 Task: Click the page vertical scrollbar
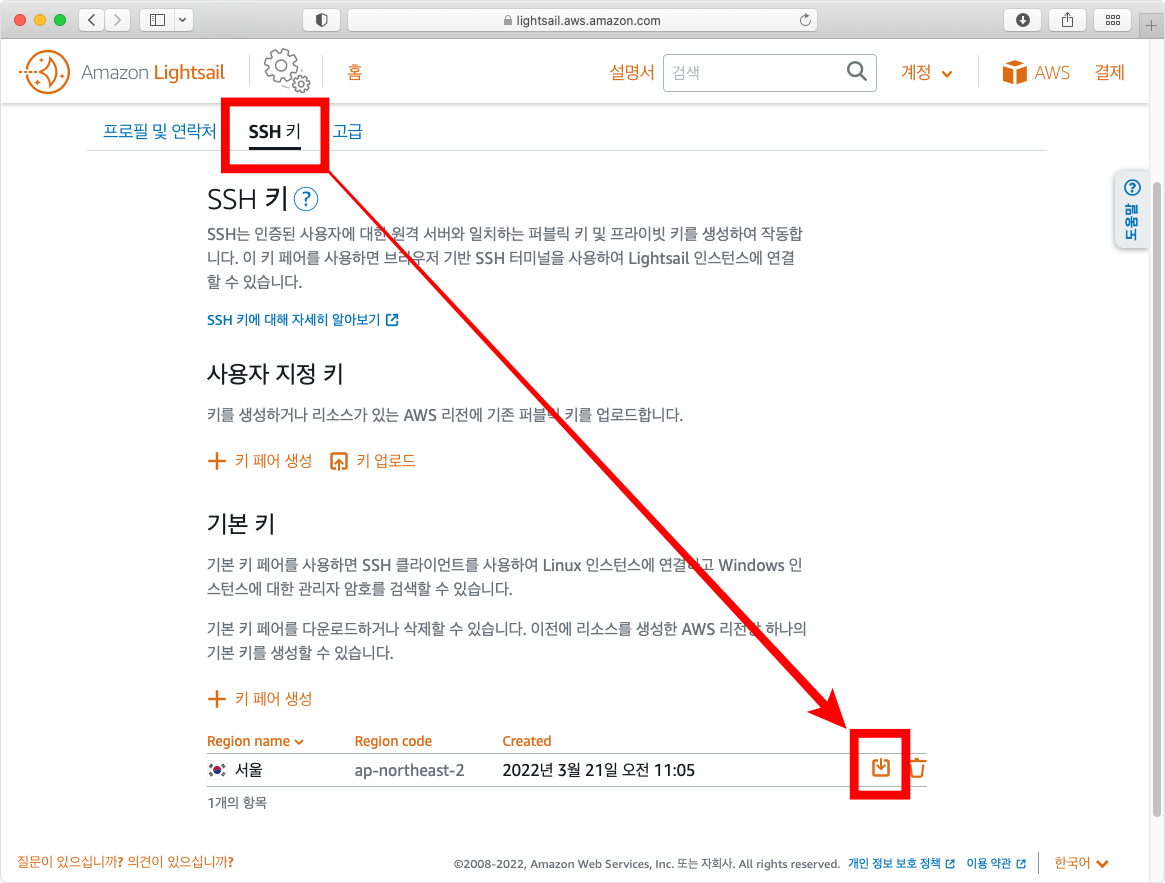click(x=1157, y=498)
